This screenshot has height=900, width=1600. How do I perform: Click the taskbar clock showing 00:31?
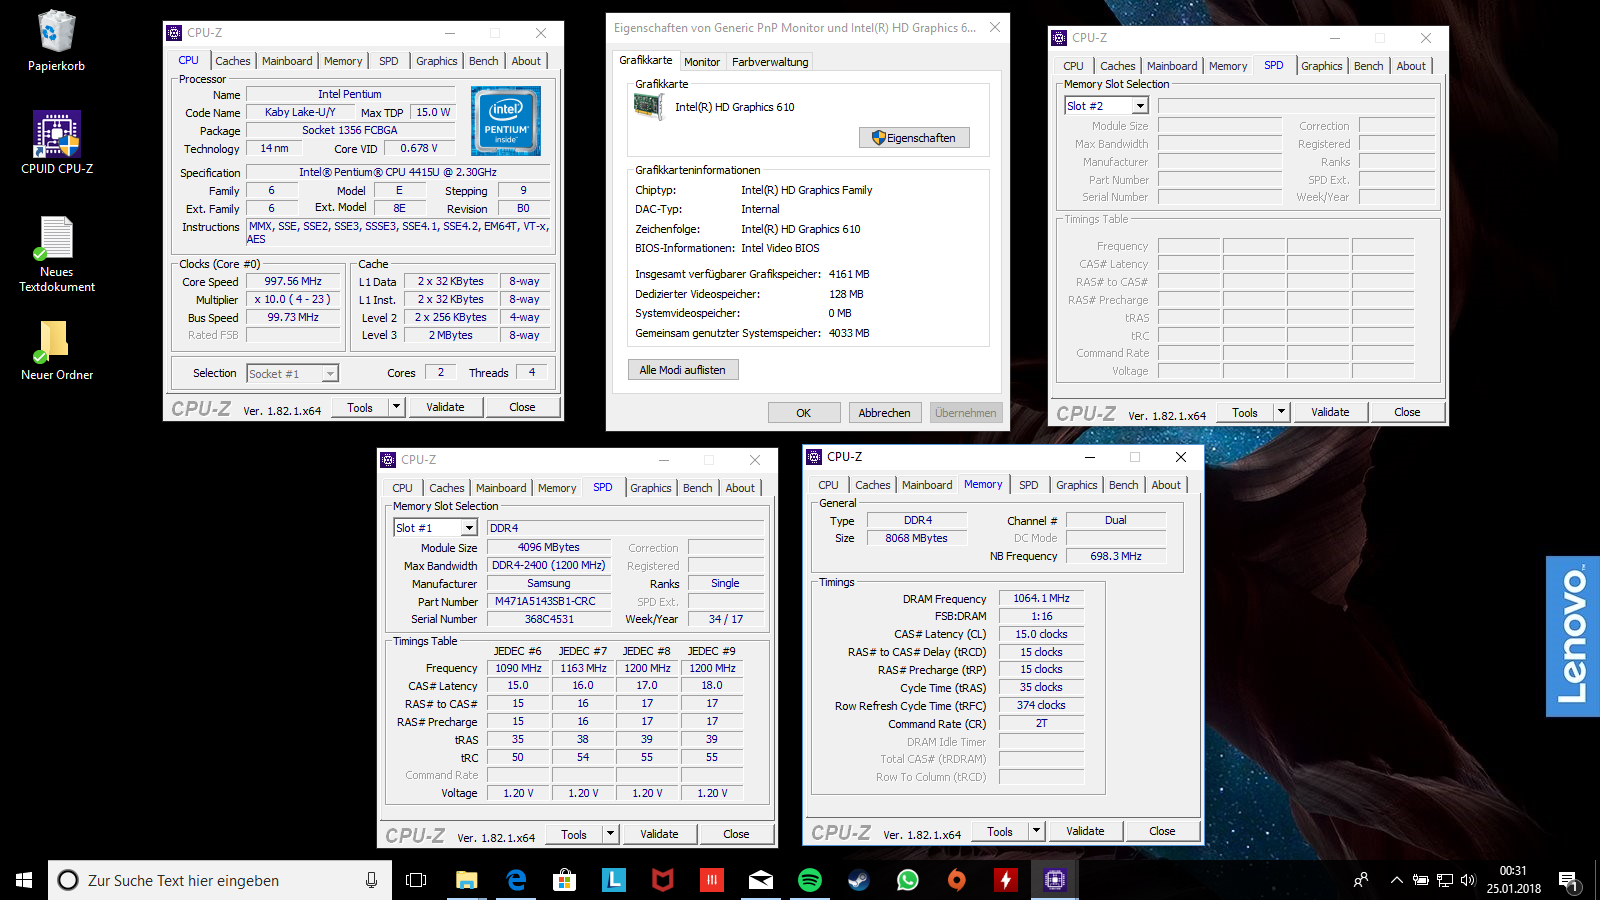tap(1513, 880)
